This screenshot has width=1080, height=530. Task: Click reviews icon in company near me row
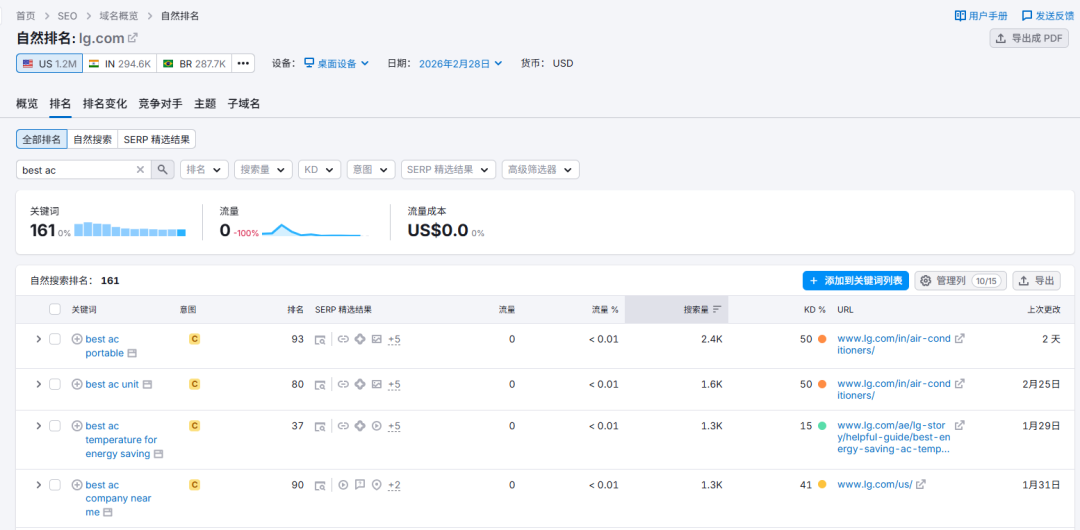(359, 485)
